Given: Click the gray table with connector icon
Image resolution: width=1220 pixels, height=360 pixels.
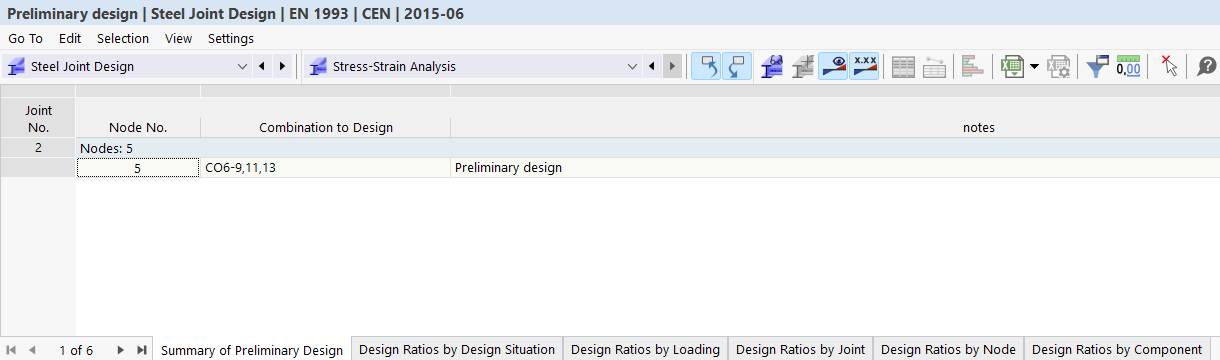Looking at the screenshot, I should coord(935,67).
